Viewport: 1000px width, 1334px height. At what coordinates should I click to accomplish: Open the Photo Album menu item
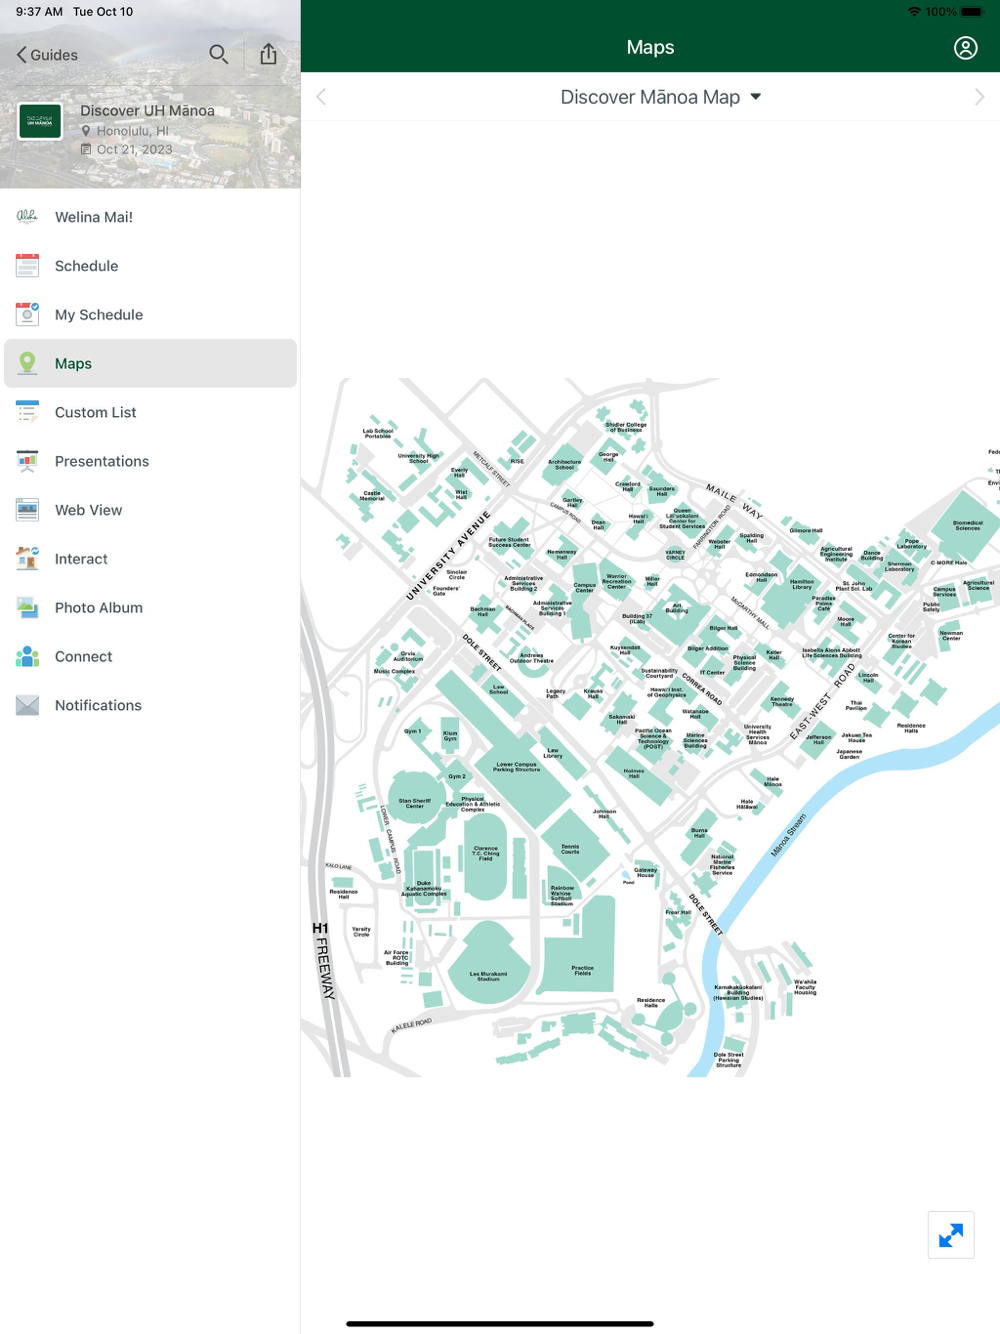click(x=150, y=608)
